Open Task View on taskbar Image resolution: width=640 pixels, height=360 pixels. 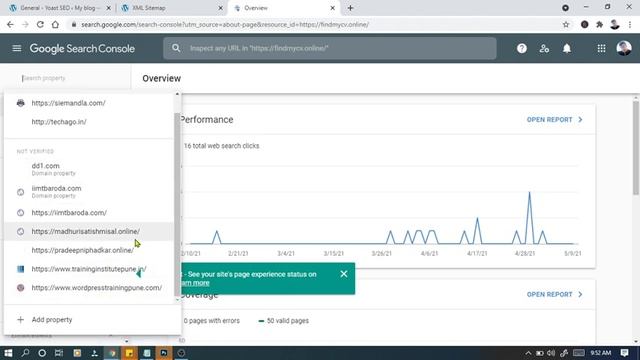point(59,353)
